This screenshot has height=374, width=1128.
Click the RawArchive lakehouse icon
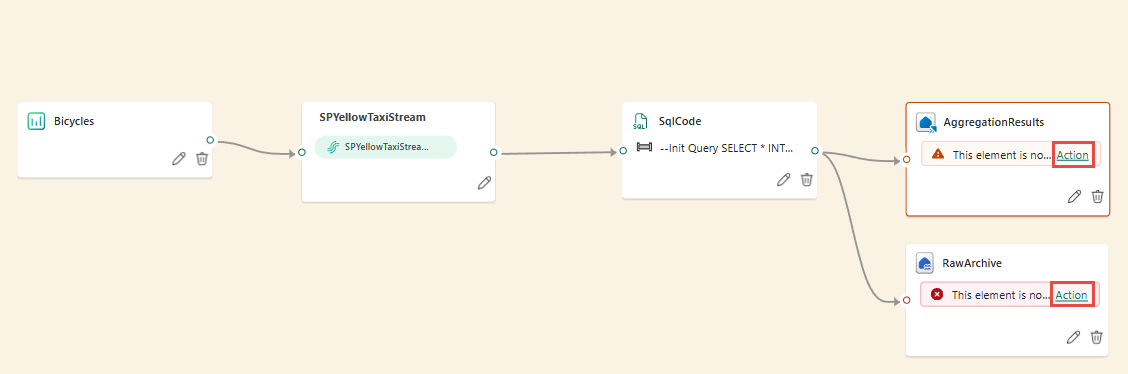click(925, 263)
